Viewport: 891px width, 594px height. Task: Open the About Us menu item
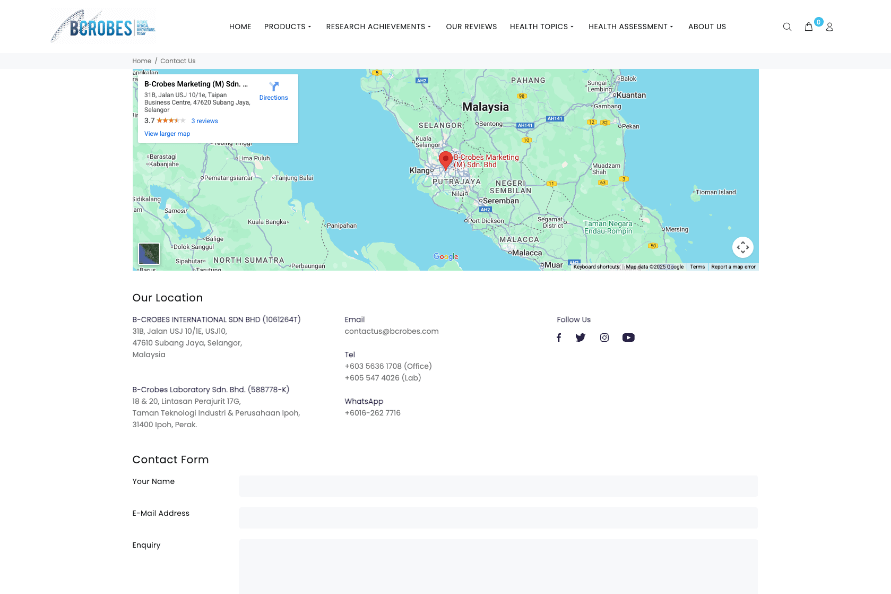(707, 27)
